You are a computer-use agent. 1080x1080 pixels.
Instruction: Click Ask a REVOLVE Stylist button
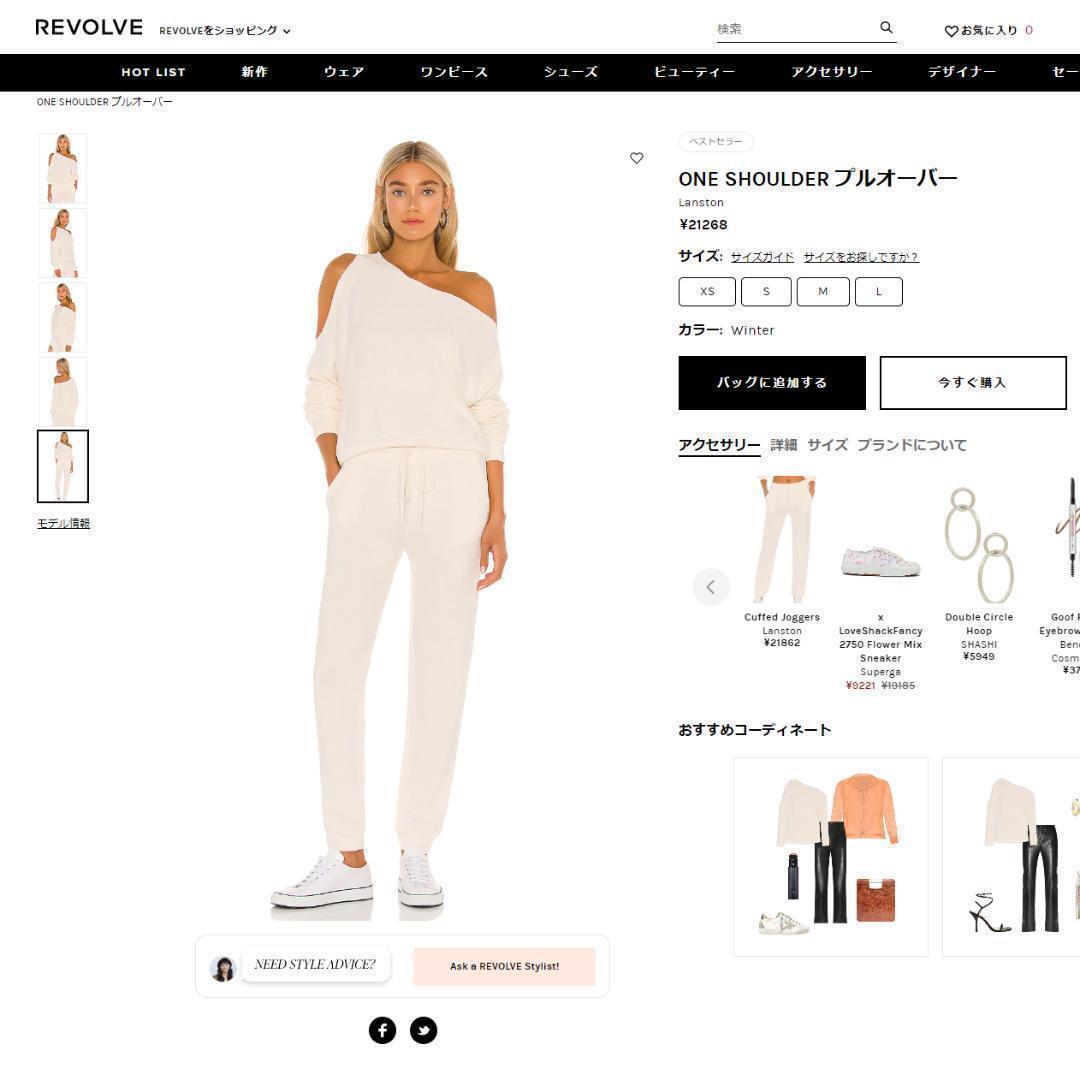(504, 966)
